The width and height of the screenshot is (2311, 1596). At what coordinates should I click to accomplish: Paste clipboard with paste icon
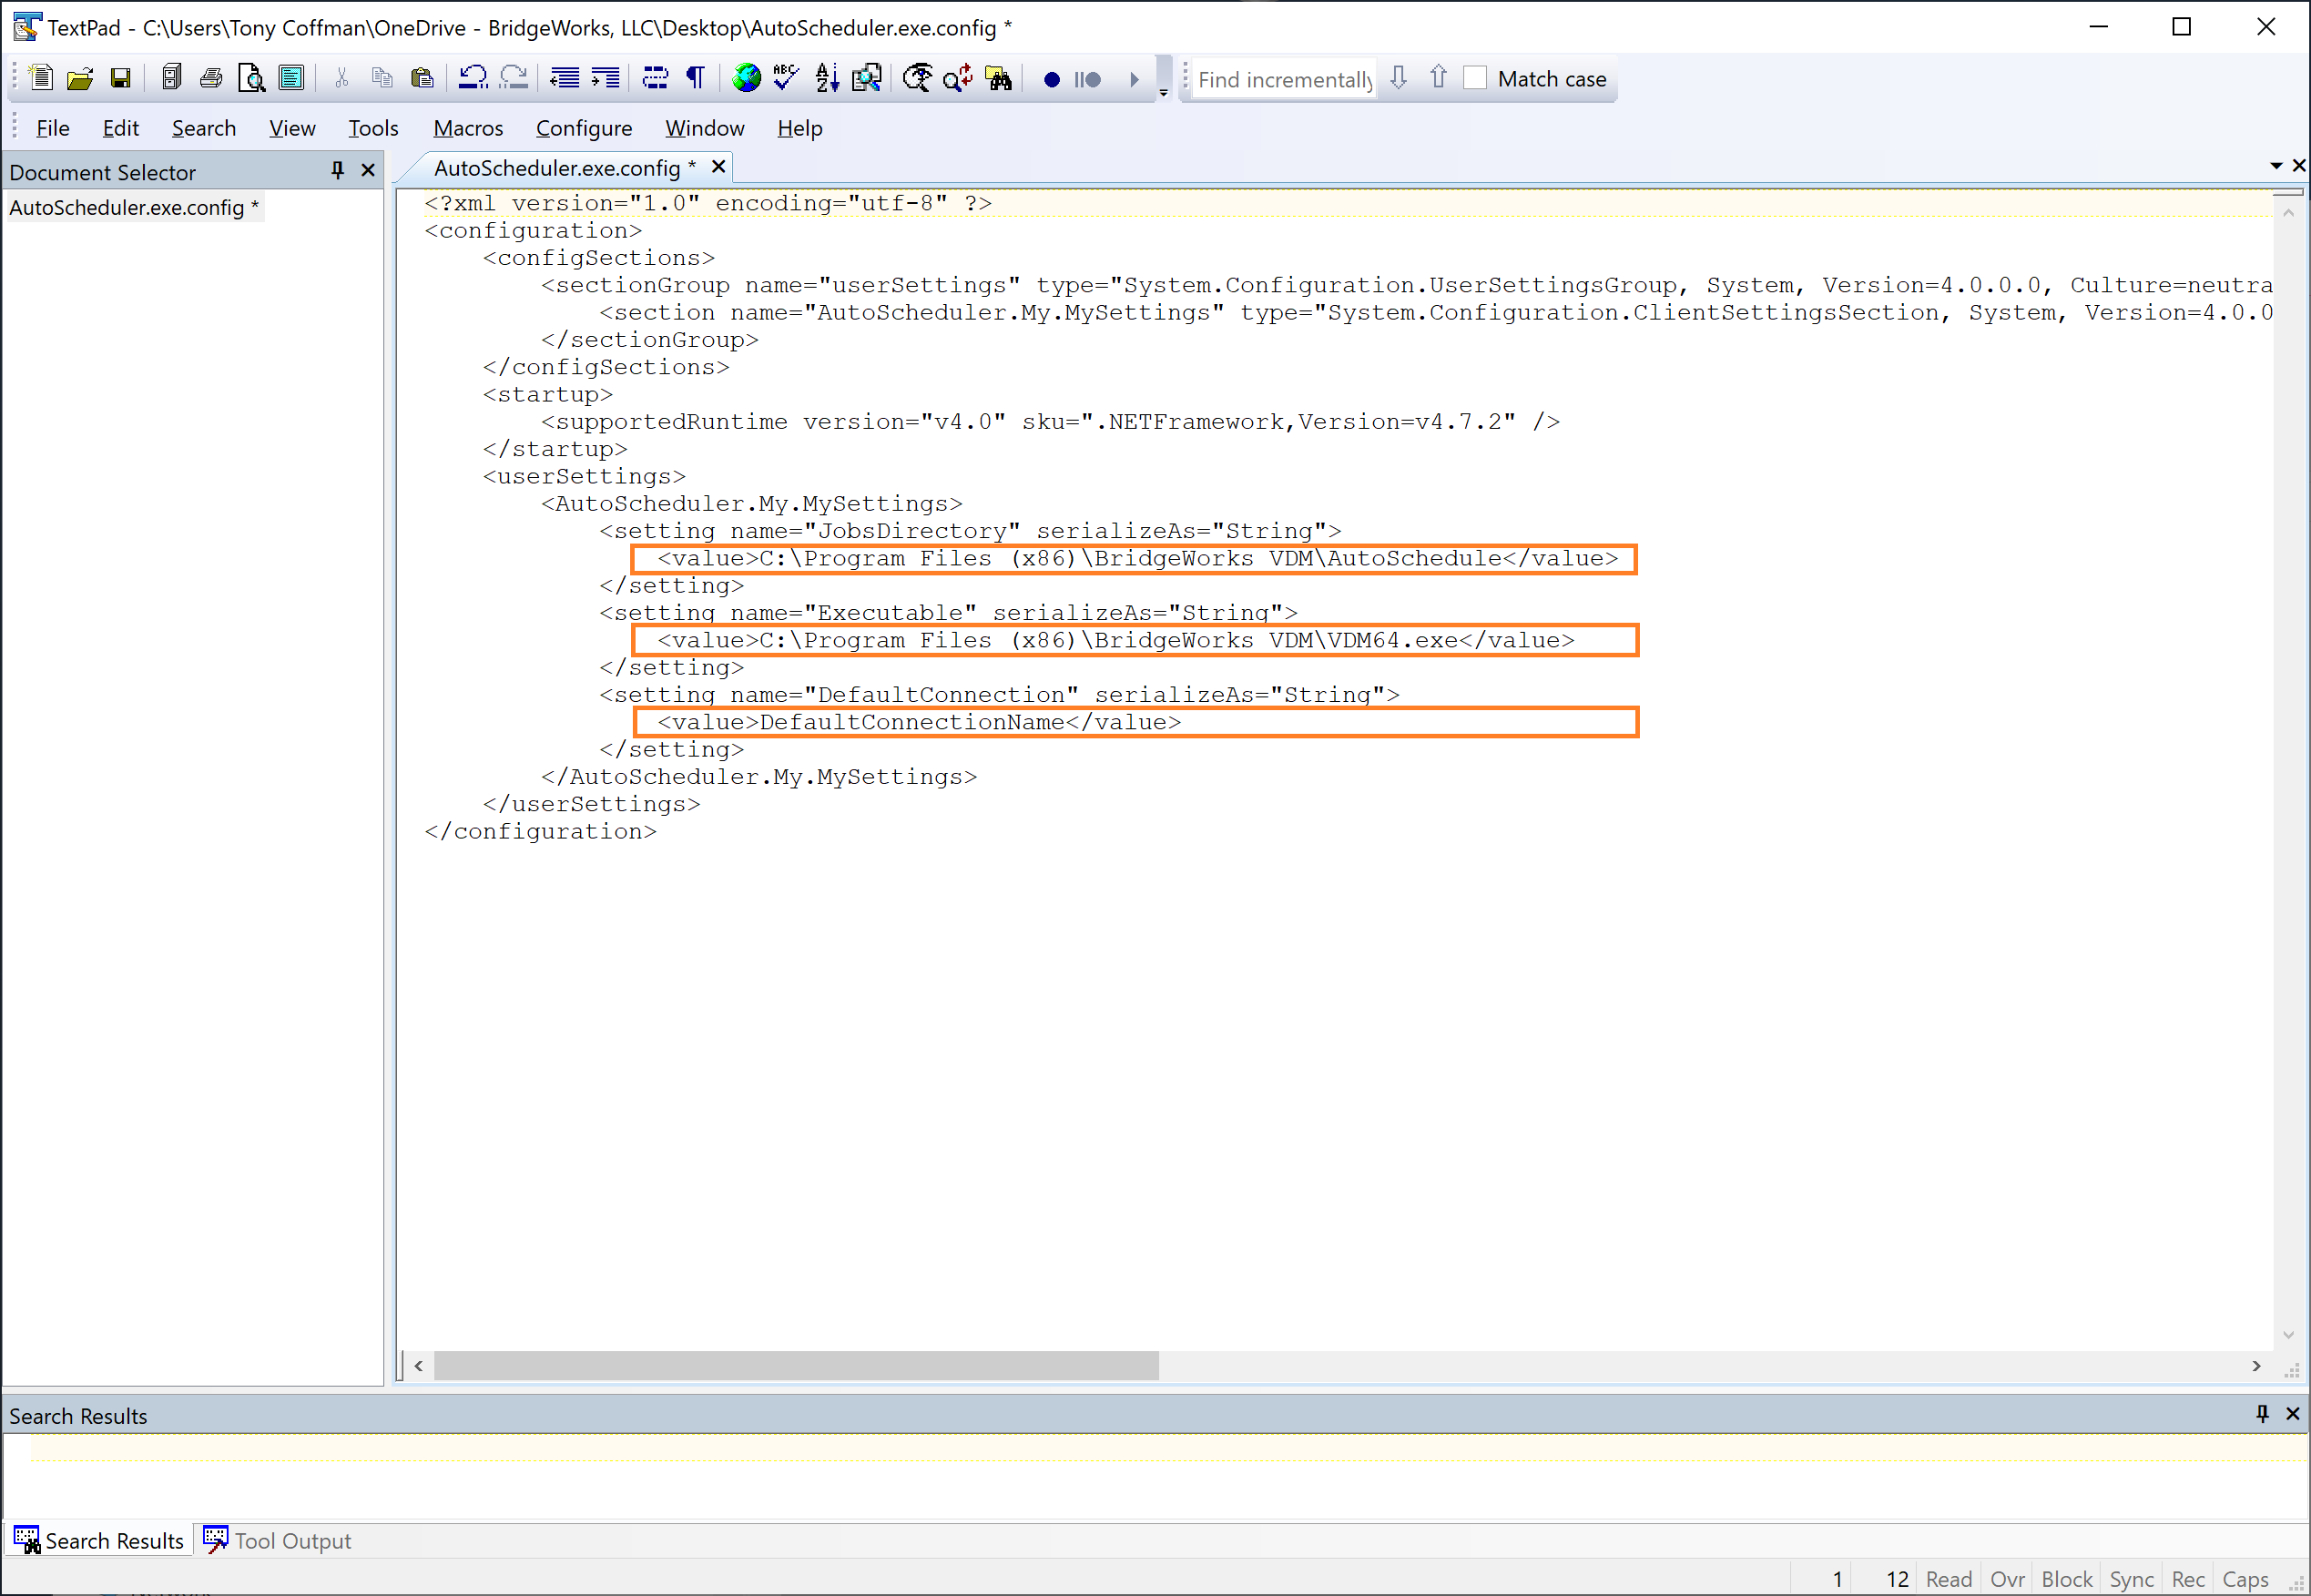pyautogui.click(x=422, y=78)
